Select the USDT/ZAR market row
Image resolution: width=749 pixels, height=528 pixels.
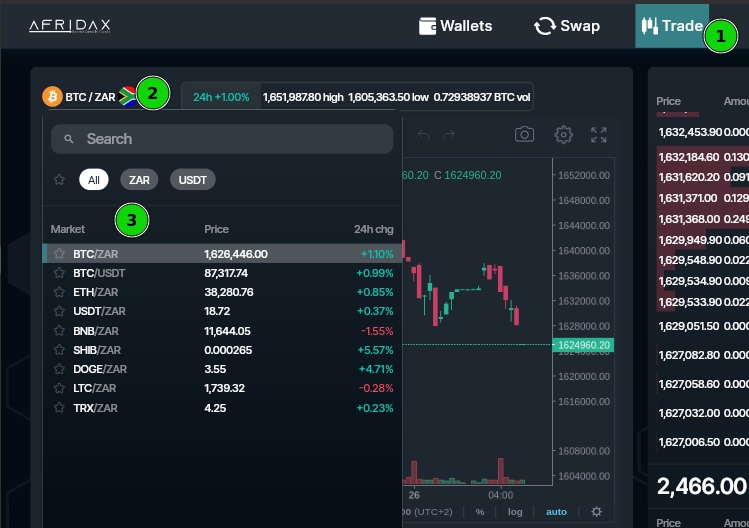pyautogui.click(x=222, y=311)
